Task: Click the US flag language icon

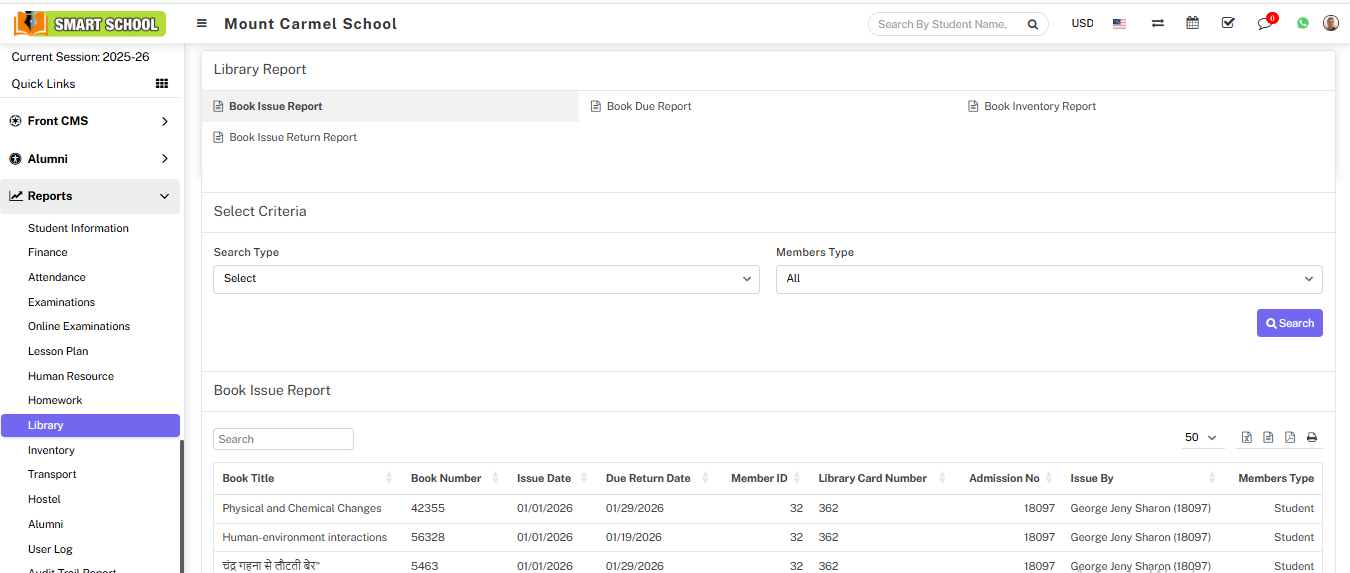Action: click(x=1119, y=24)
